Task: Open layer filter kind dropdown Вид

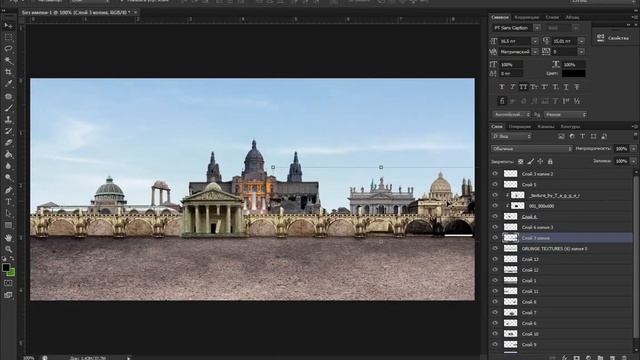Action: (512, 136)
